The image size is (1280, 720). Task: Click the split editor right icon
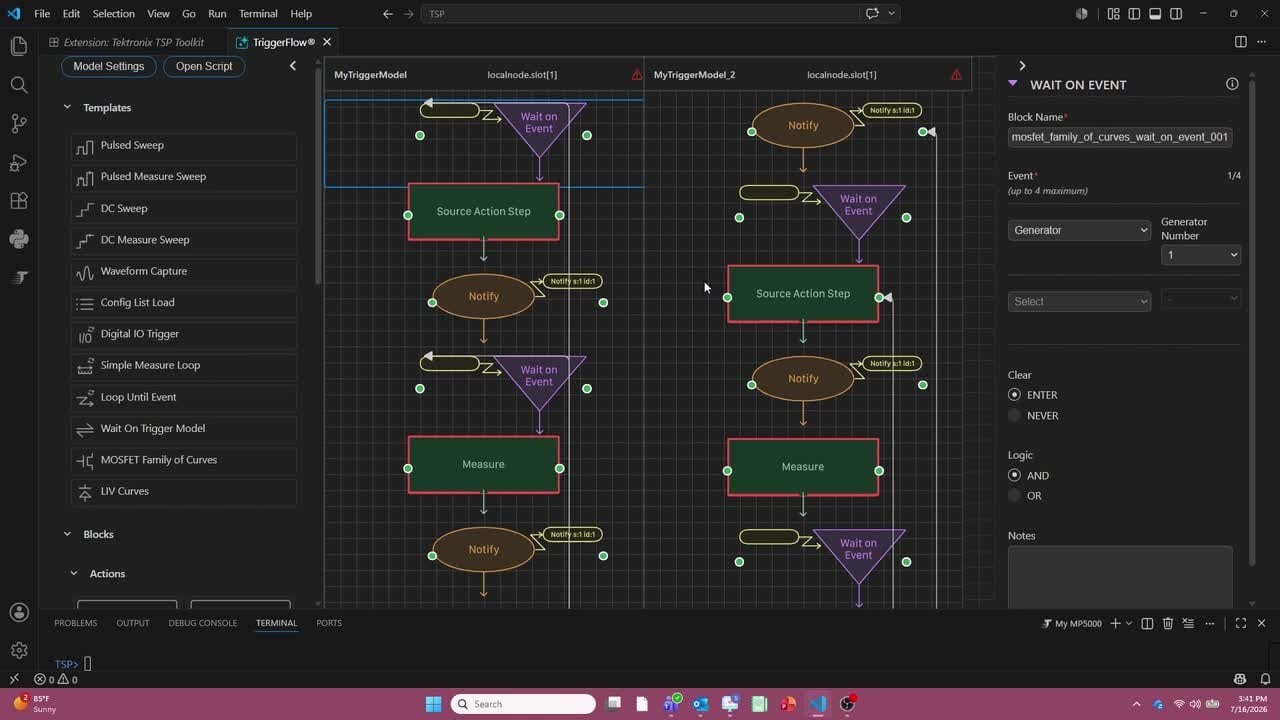(x=1240, y=42)
